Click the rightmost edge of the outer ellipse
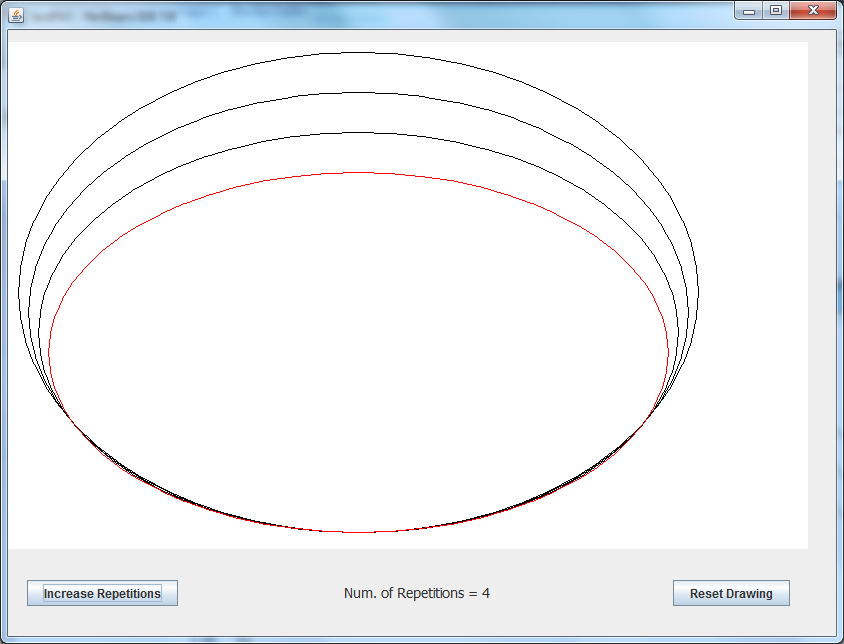This screenshot has height=644, width=844. point(698,292)
